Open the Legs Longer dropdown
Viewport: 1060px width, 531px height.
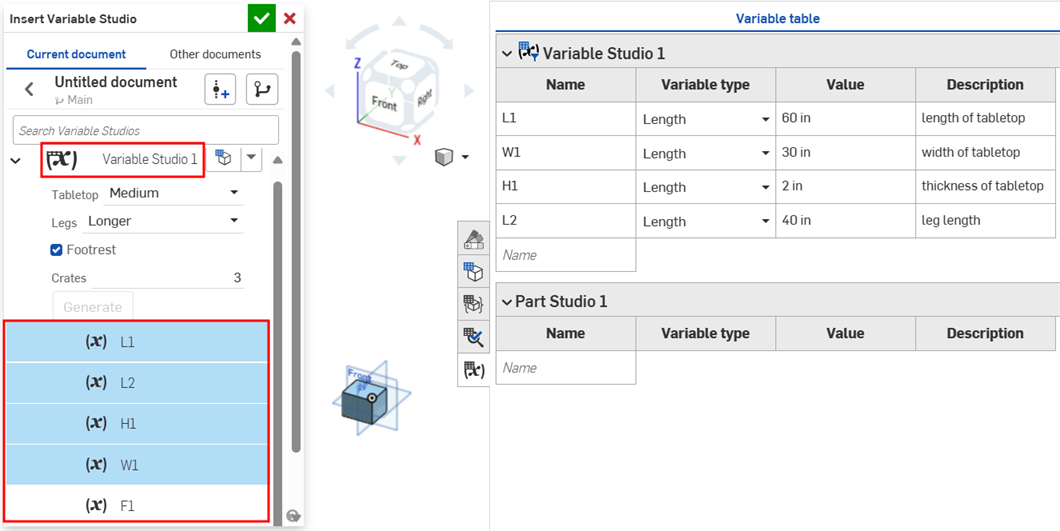[164, 221]
